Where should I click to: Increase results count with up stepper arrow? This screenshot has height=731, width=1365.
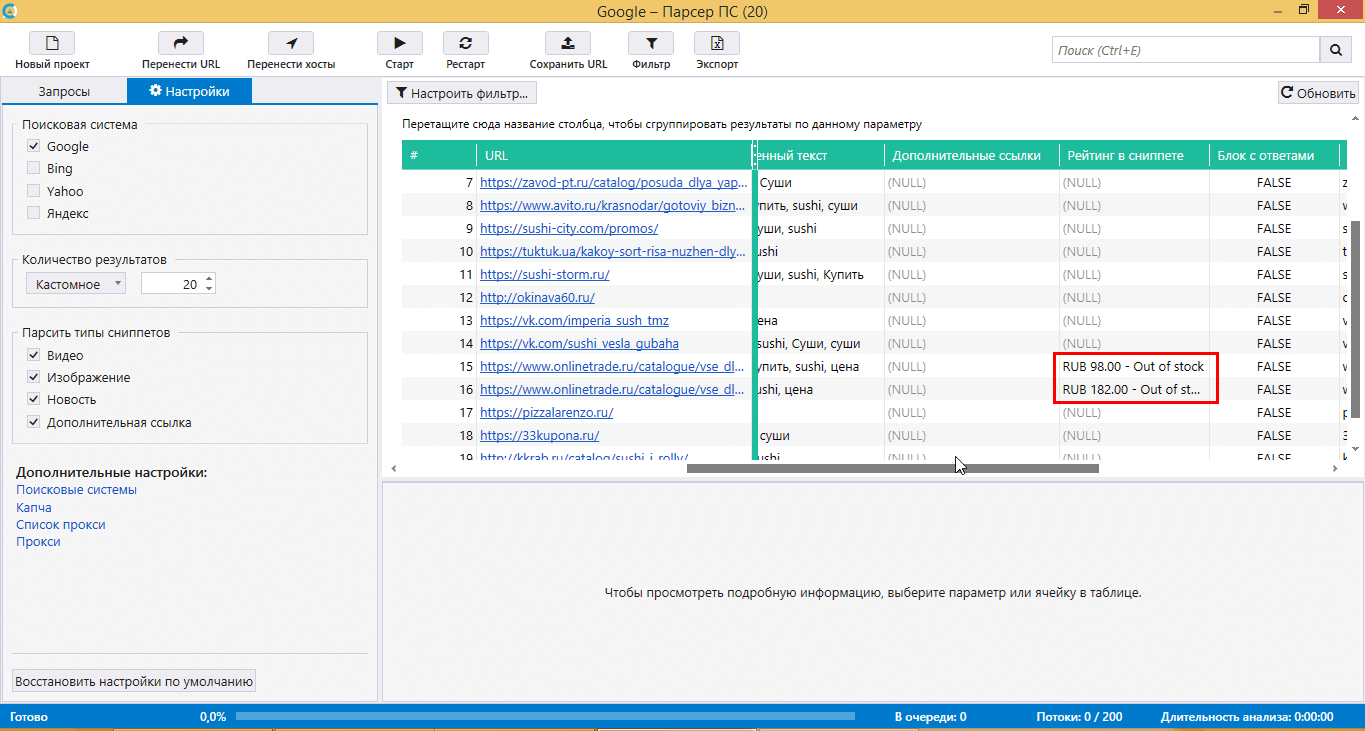209,279
